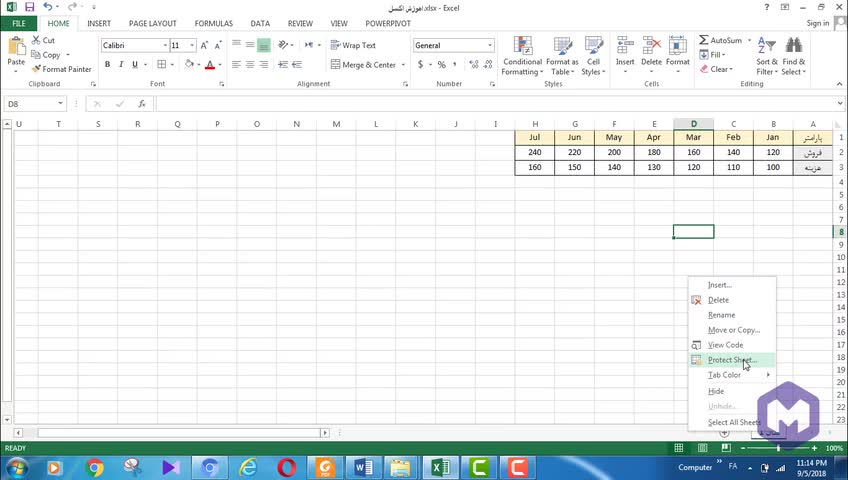Apply the red Font Color
This screenshot has width=848, height=480.
pyautogui.click(x=210, y=64)
